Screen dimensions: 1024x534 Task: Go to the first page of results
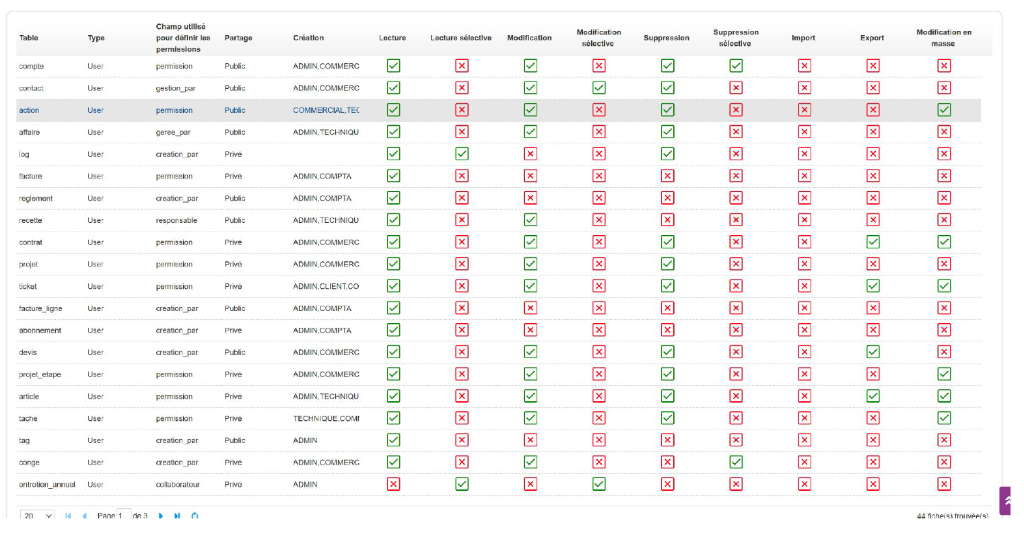point(68,516)
